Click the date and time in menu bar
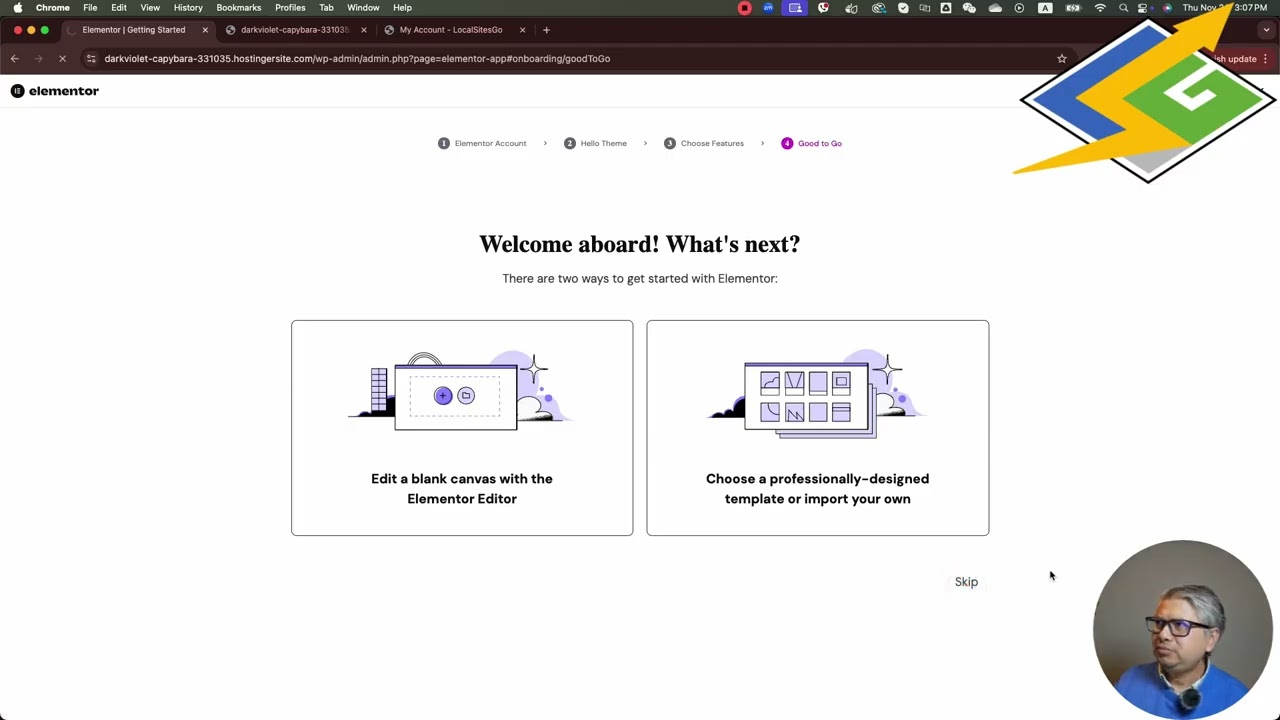This screenshot has height=720, width=1280. [1225, 7]
